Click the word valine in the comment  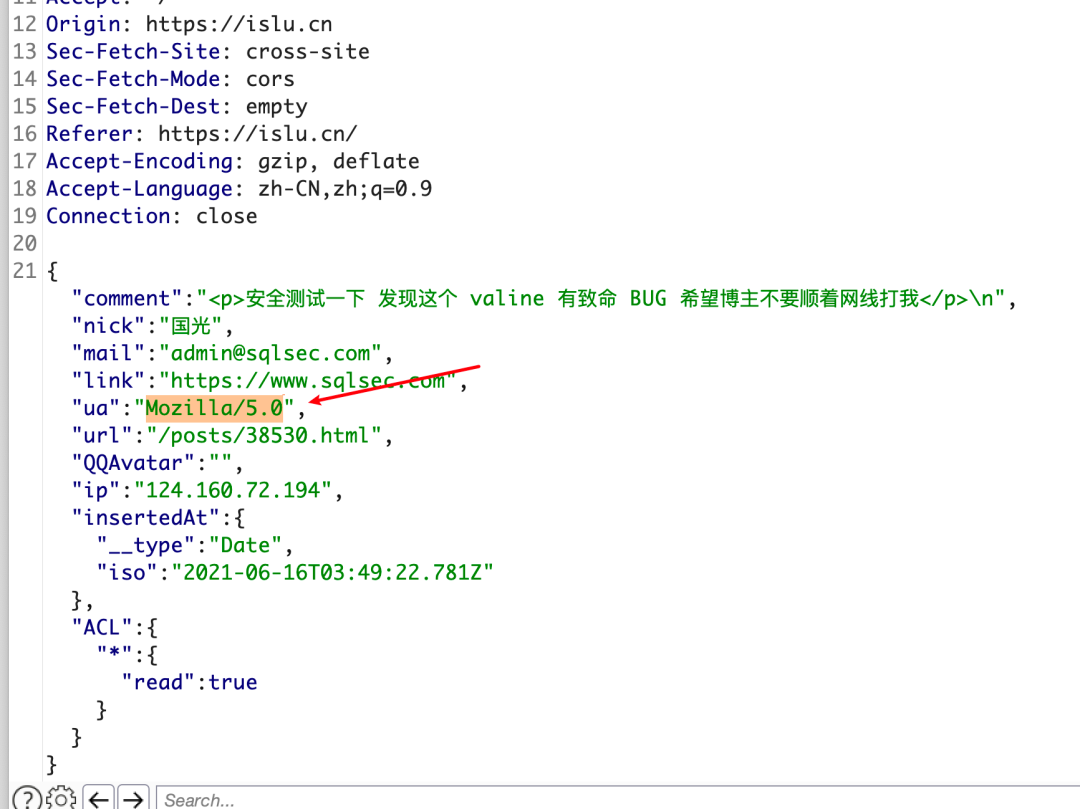(x=508, y=299)
